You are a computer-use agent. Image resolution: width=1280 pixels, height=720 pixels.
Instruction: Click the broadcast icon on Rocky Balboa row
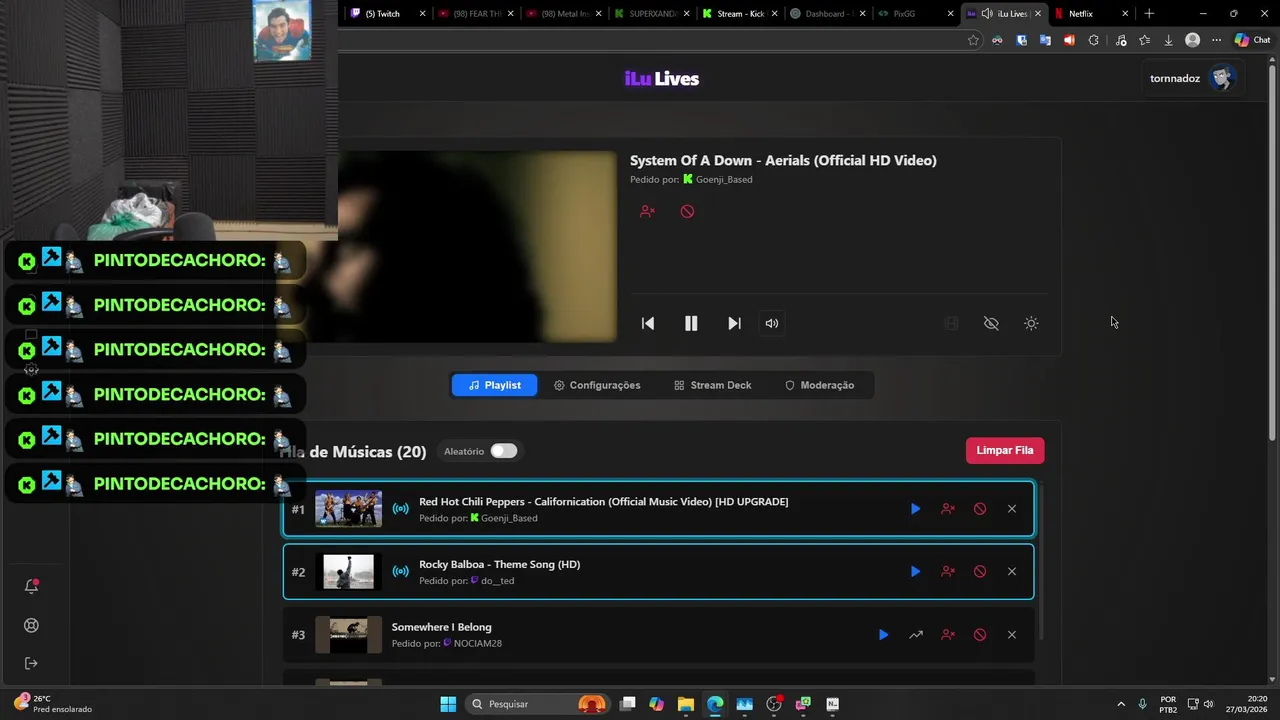[400, 572]
